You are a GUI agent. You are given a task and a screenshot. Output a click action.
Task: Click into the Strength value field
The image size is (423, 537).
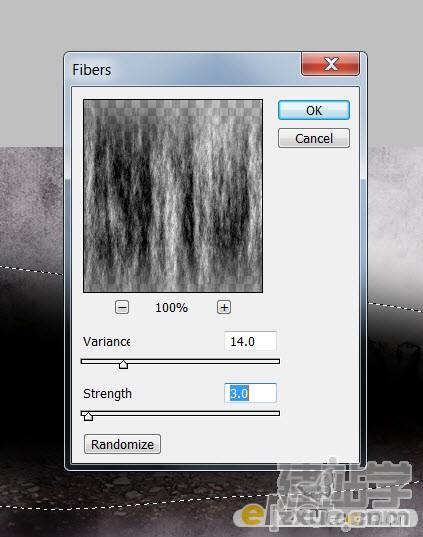(x=250, y=393)
